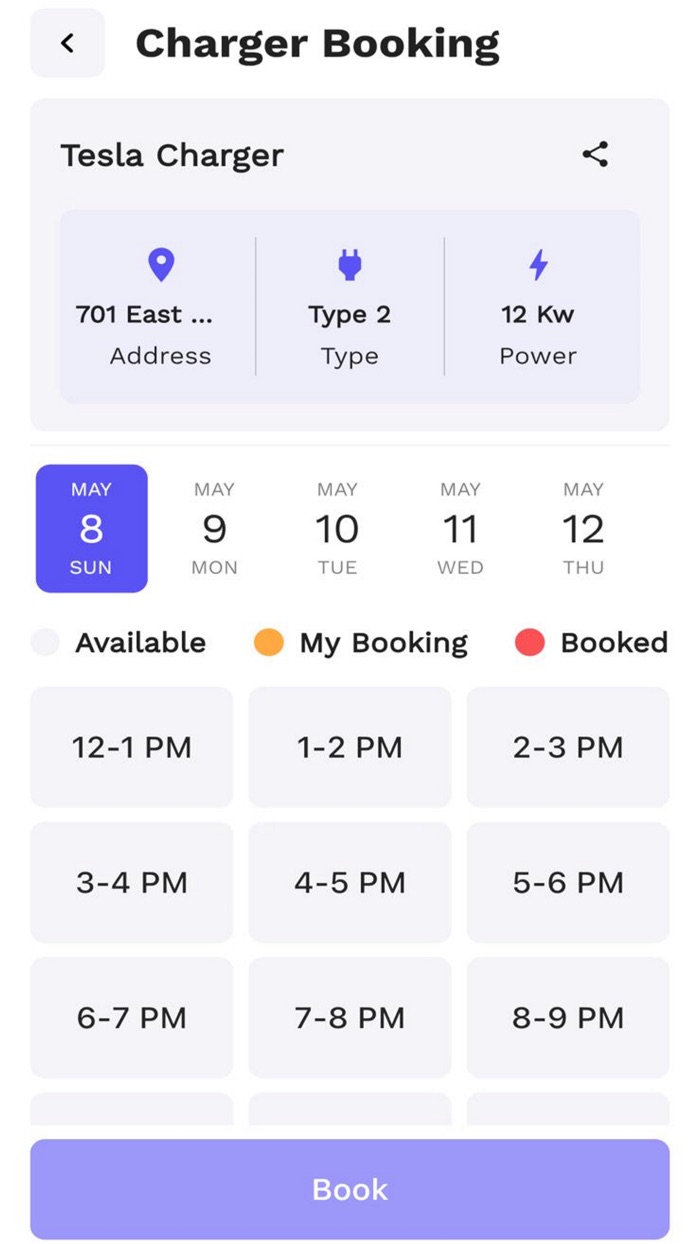This screenshot has height=1244, width=700.
Task: Select the 4-5 PM slot
Action: (x=350, y=882)
